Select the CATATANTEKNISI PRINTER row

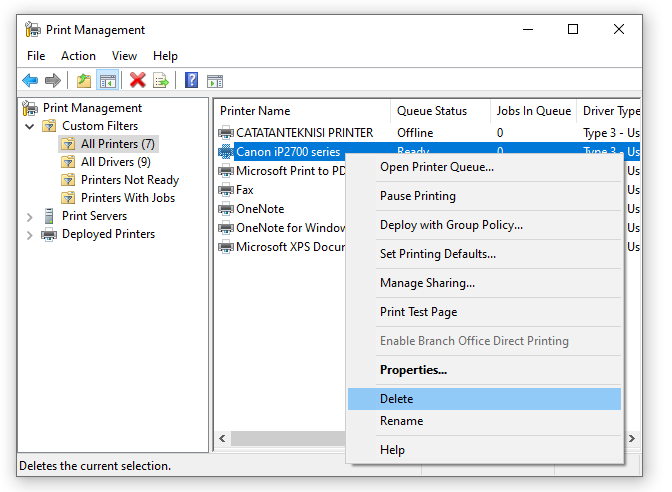tap(304, 133)
